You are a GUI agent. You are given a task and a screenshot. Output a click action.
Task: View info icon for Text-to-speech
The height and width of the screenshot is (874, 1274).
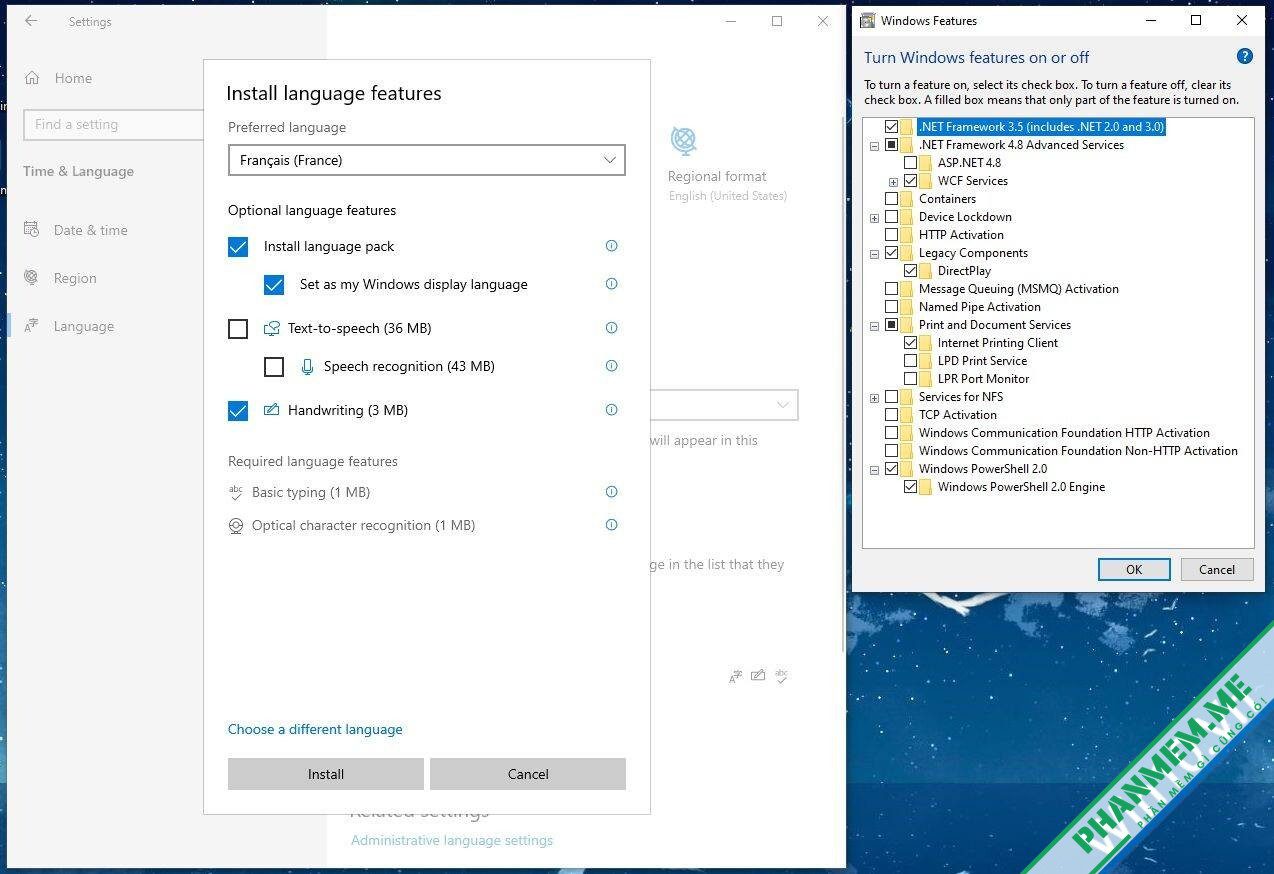(611, 328)
